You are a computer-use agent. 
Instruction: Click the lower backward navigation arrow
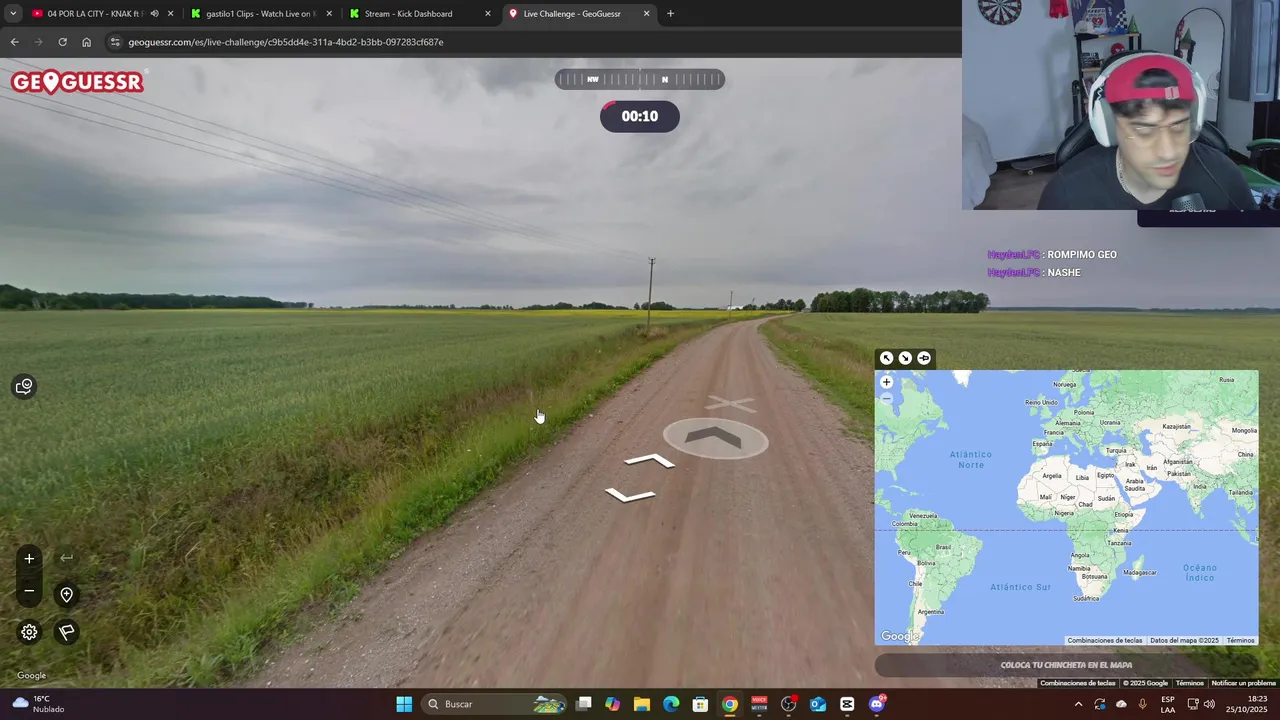(630, 494)
